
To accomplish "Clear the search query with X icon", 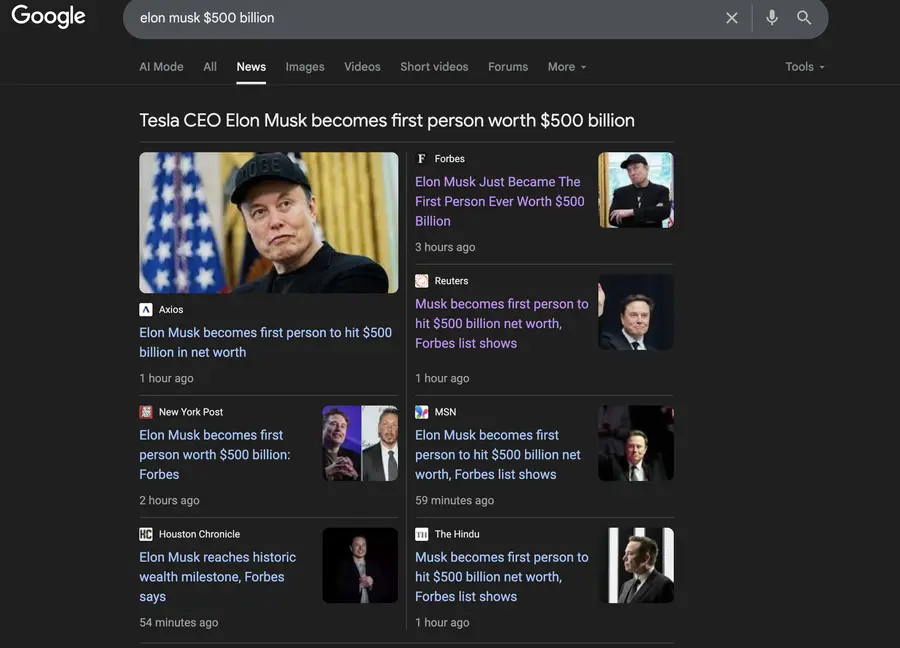I will 732,18.
